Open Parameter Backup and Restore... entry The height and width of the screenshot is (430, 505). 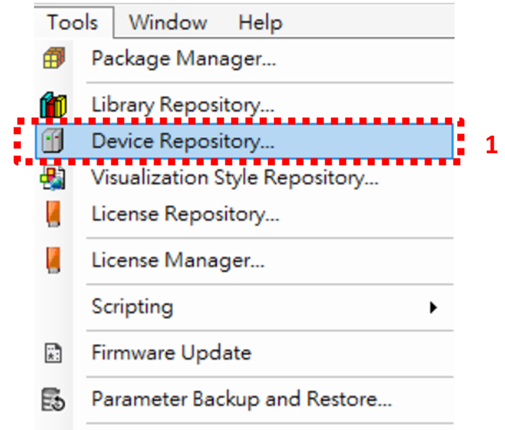pyautogui.click(x=244, y=399)
